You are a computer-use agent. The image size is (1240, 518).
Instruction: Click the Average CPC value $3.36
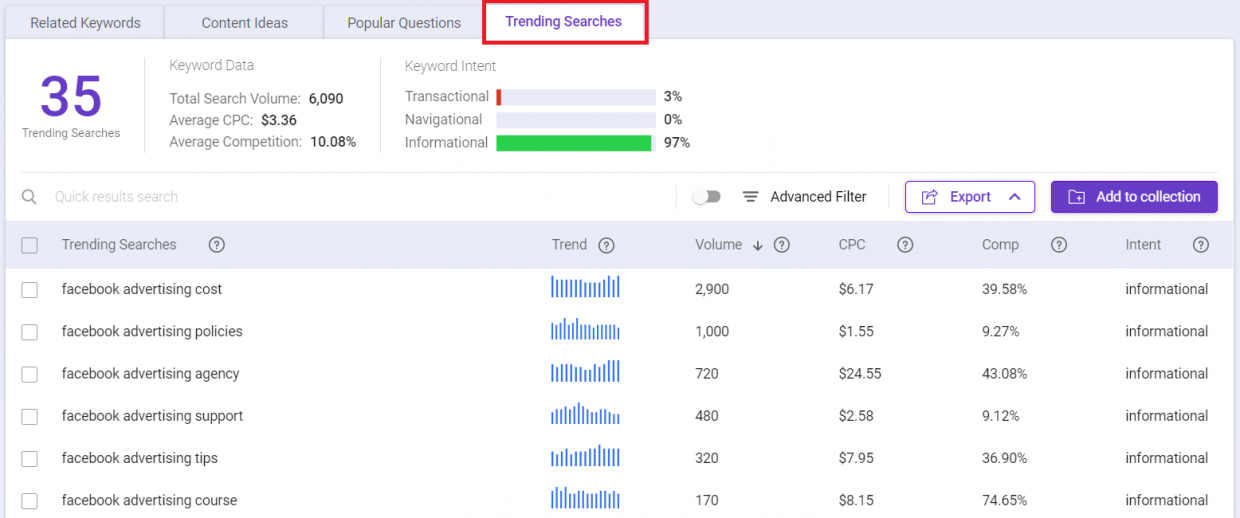click(279, 120)
